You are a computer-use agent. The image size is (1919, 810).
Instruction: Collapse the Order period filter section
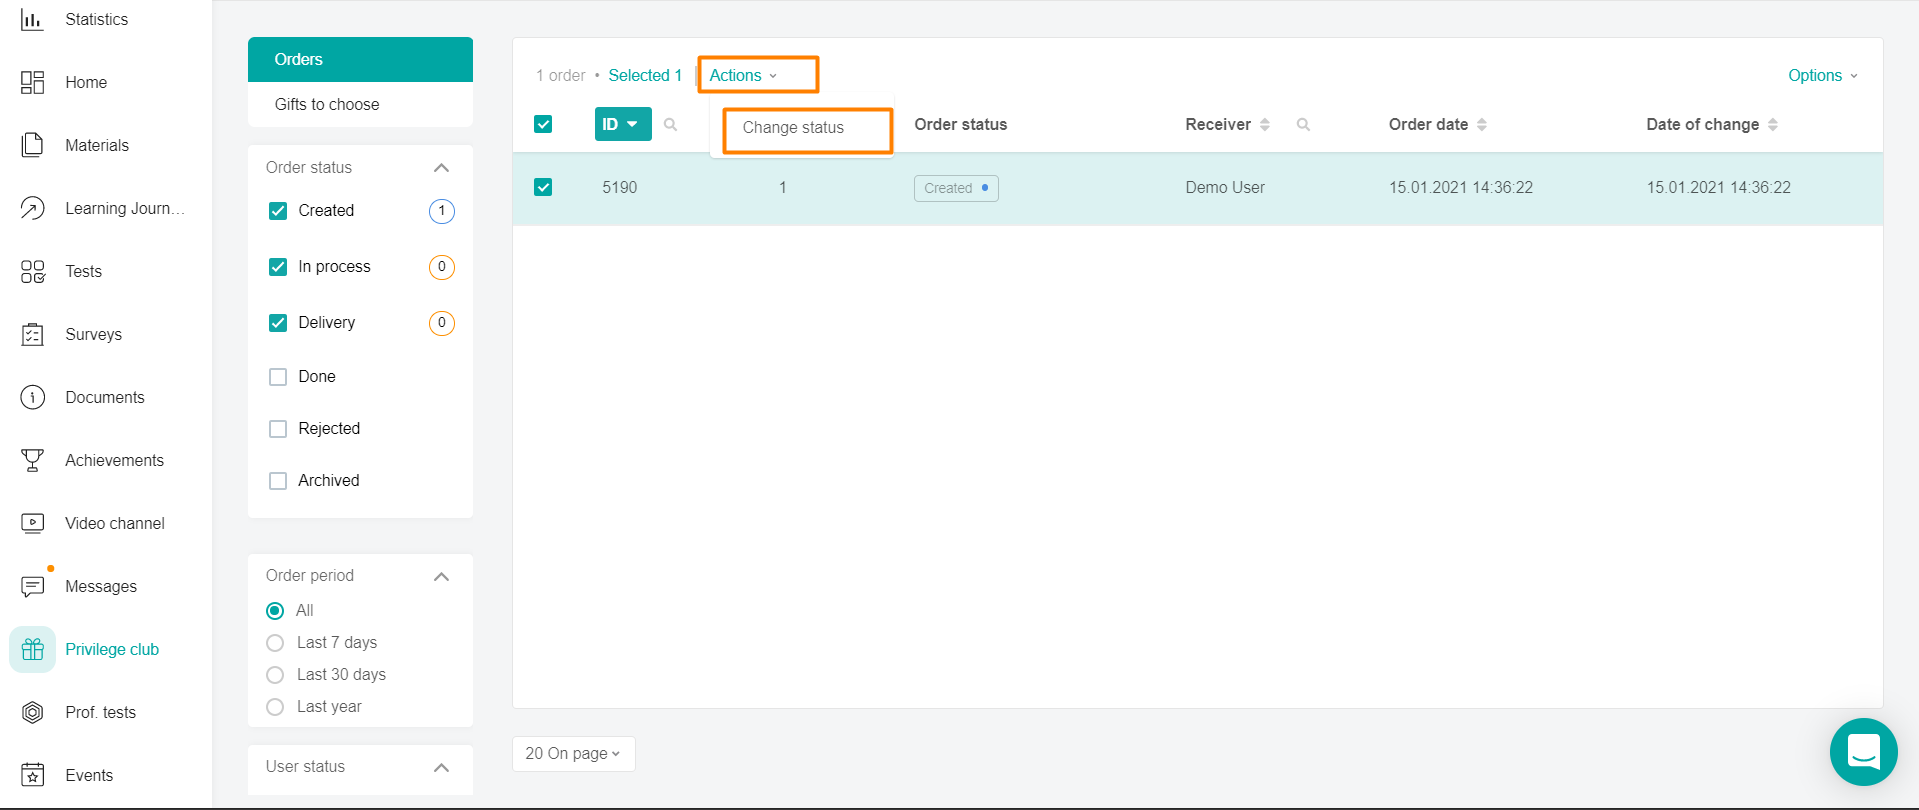coord(441,577)
